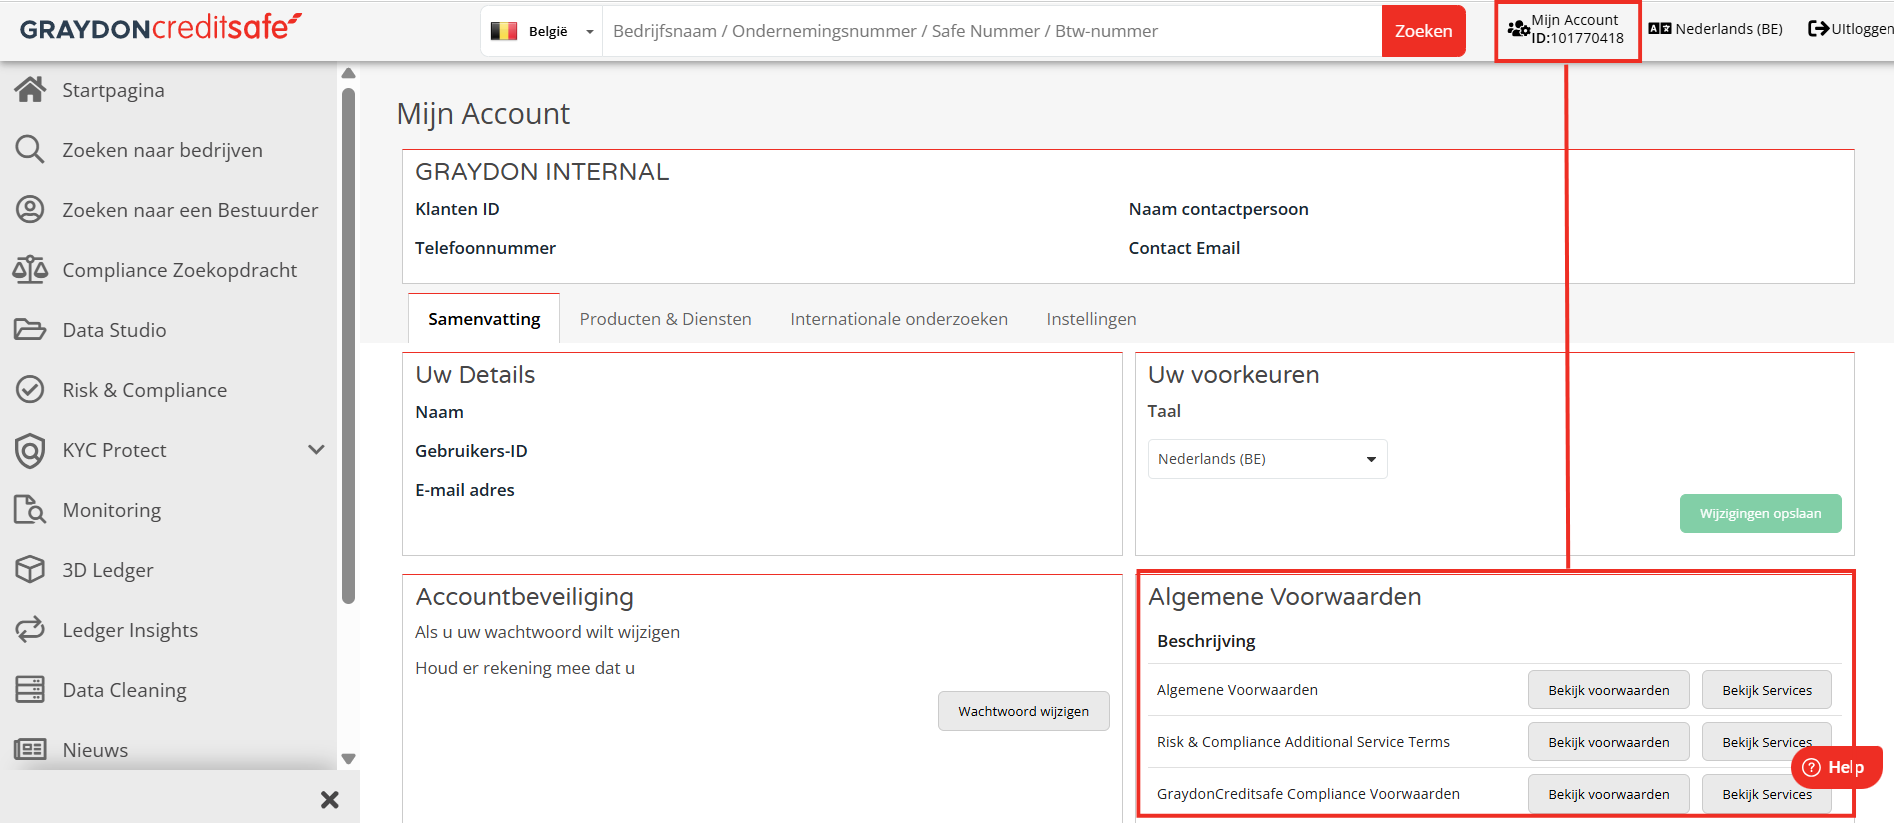Image resolution: width=1894 pixels, height=823 pixels.
Task: Click the Mijn Account users icon
Action: pos(1518,29)
